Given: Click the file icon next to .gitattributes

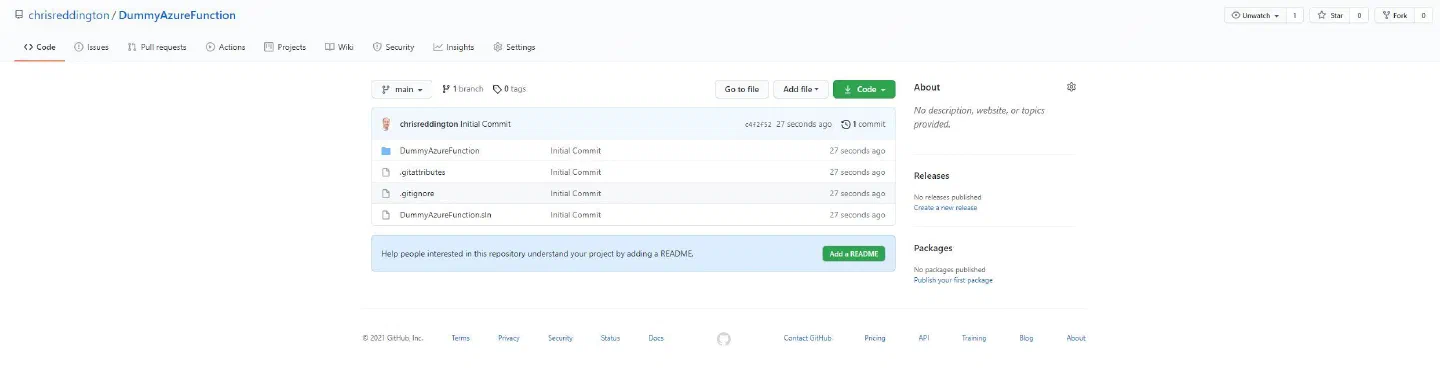Looking at the screenshot, I should (x=386, y=172).
